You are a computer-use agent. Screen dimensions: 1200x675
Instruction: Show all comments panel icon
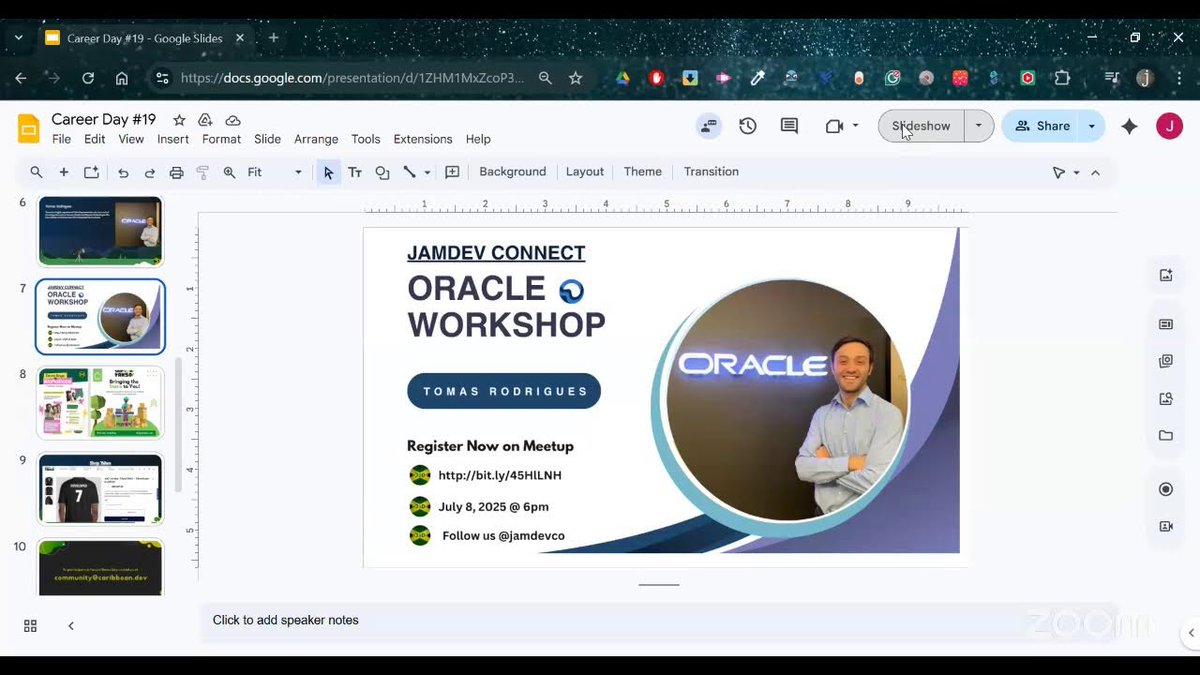click(x=789, y=126)
